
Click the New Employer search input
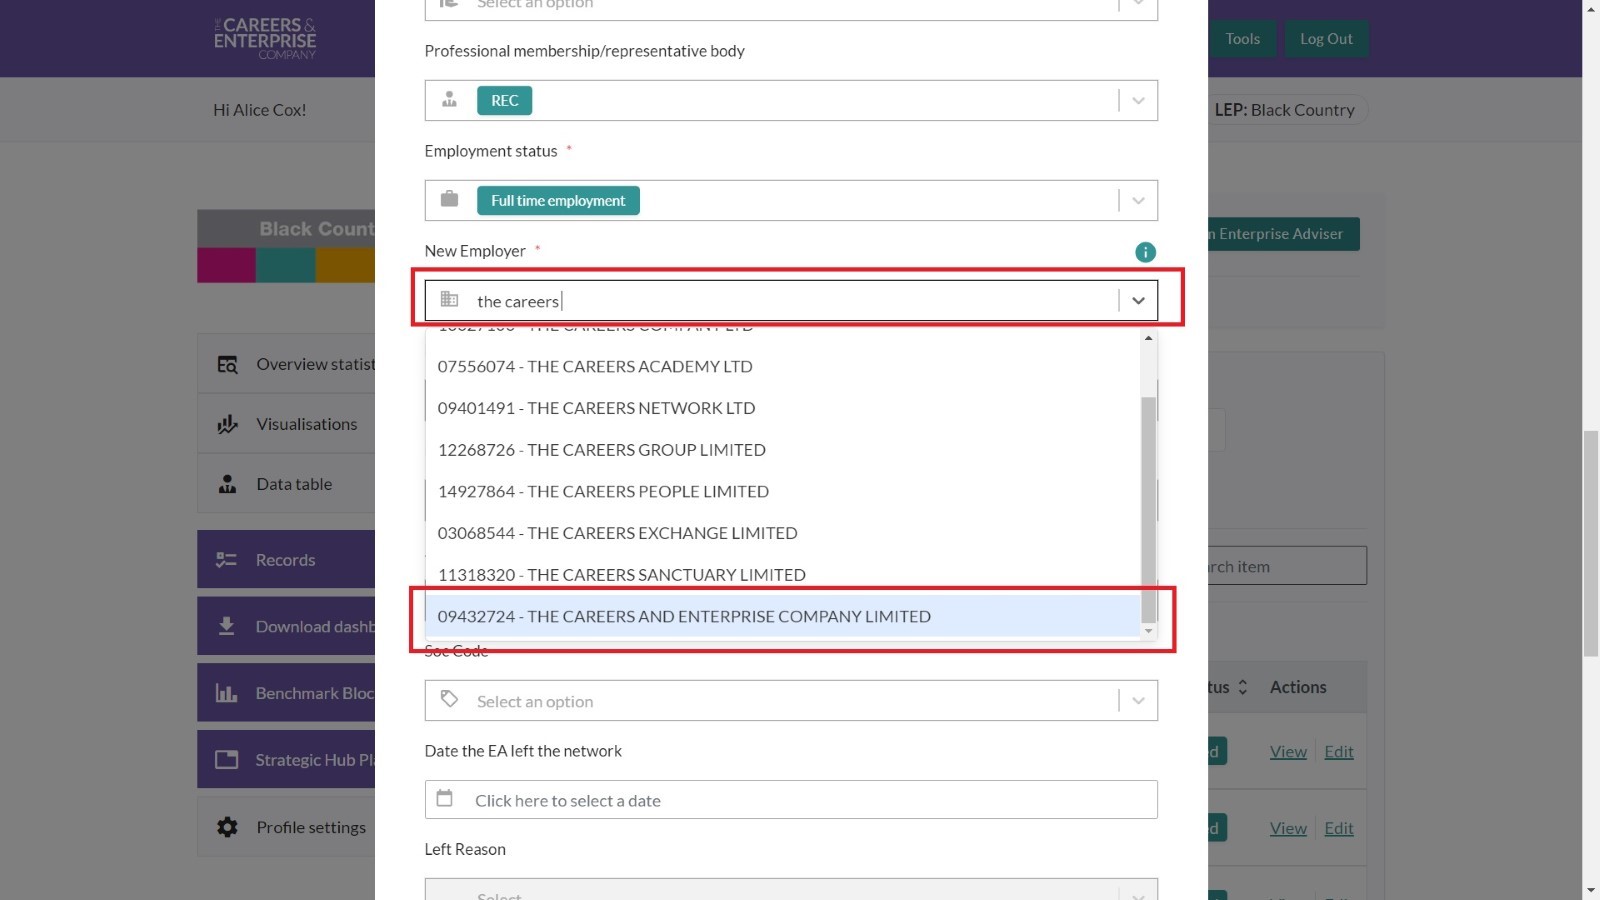click(790, 301)
